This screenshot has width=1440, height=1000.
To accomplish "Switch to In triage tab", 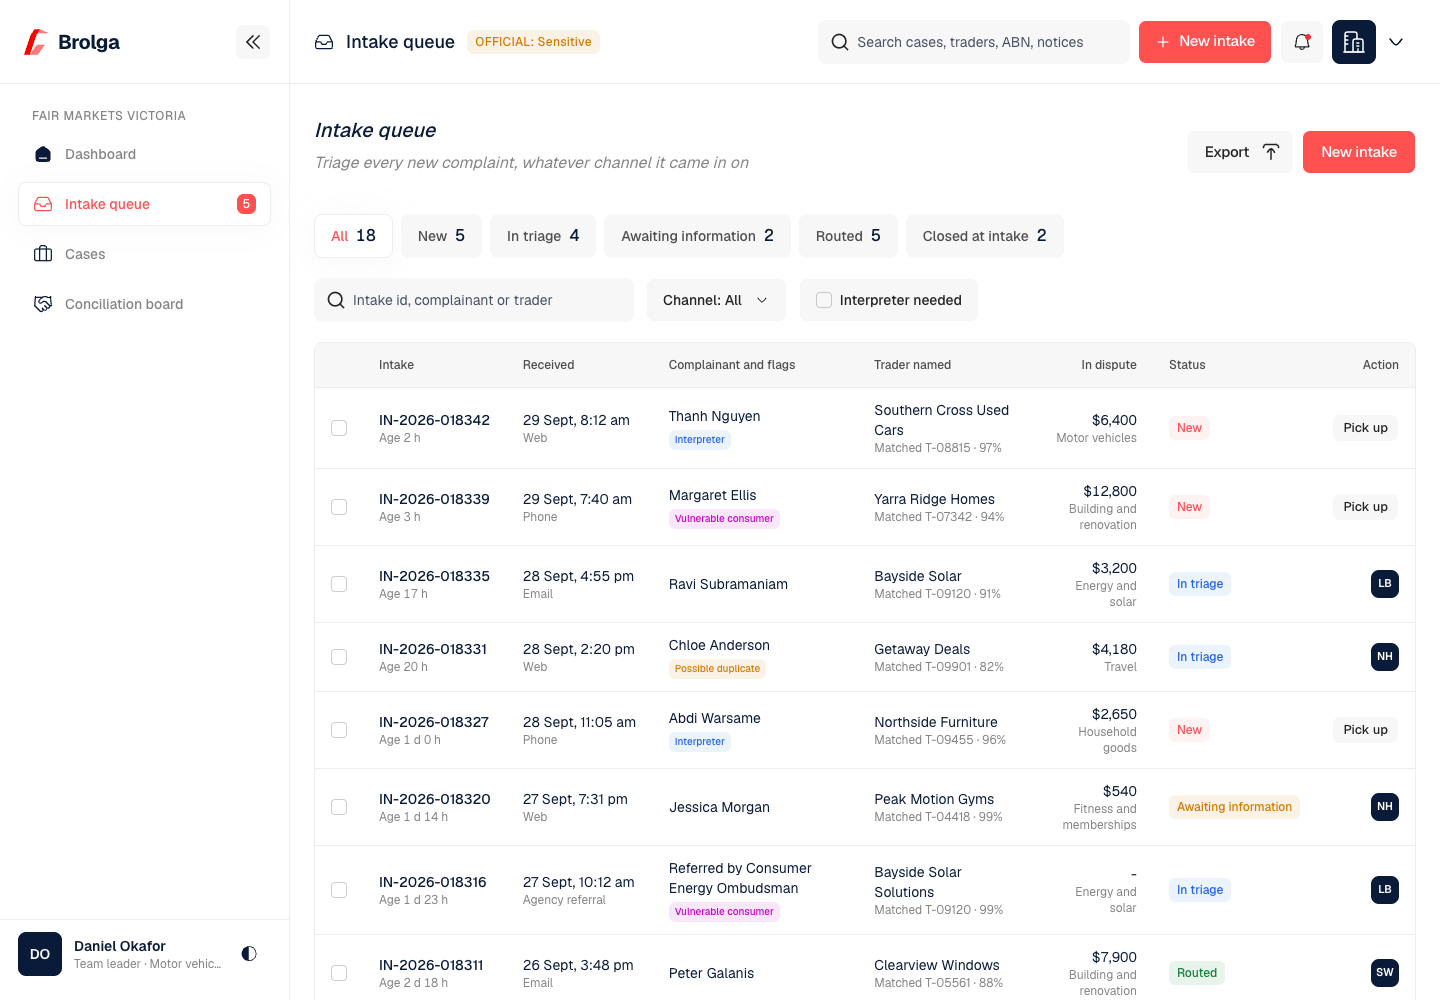I will 543,236.
